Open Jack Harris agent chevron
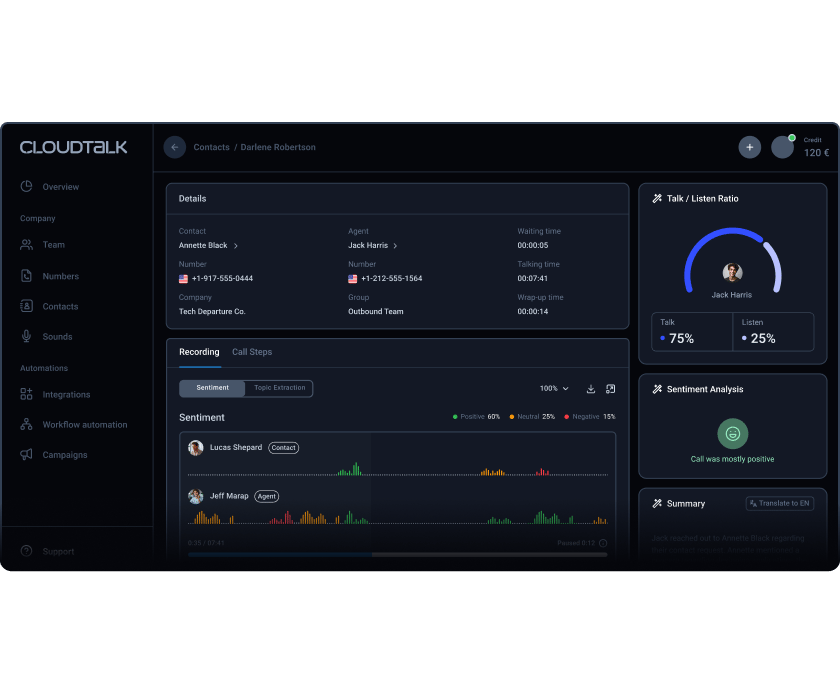840x690 pixels. (x=395, y=246)
